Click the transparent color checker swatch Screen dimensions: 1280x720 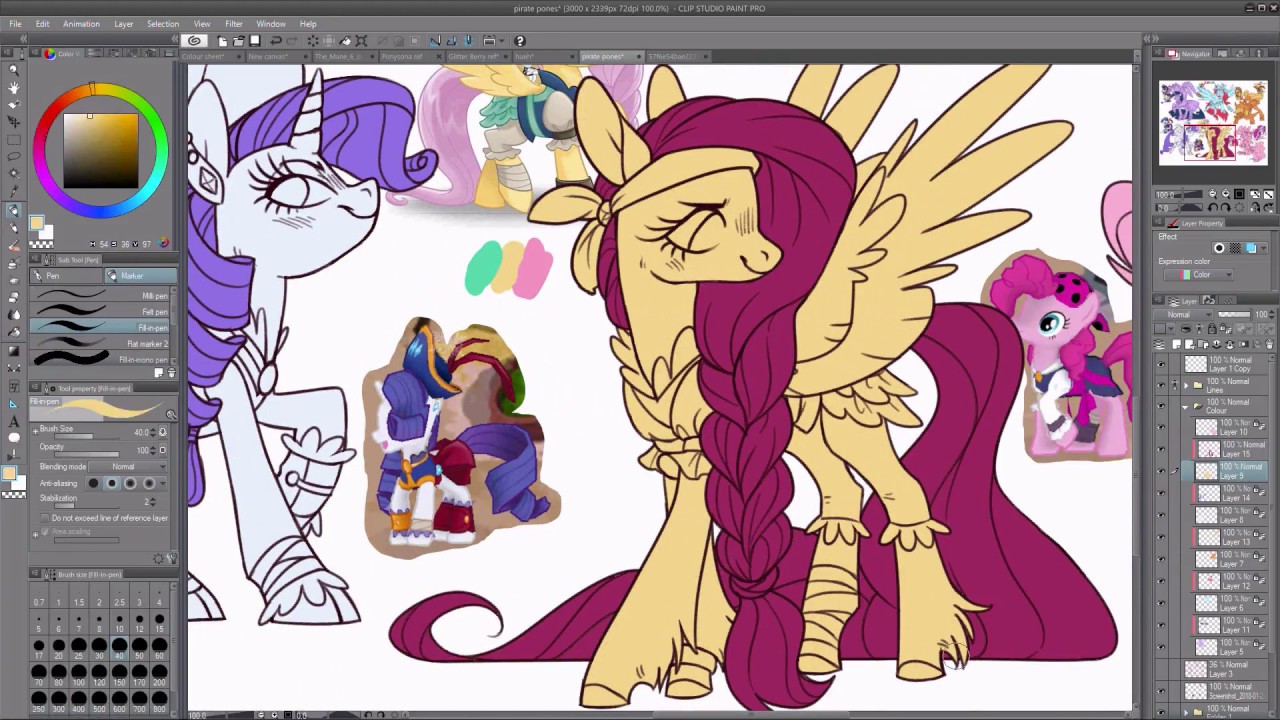click(x=41, y=243)
